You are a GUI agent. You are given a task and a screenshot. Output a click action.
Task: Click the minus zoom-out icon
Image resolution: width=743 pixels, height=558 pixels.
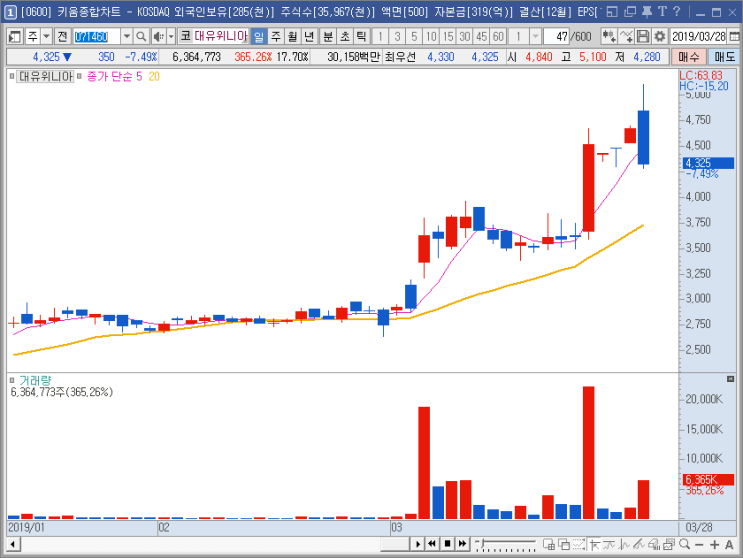699,545
